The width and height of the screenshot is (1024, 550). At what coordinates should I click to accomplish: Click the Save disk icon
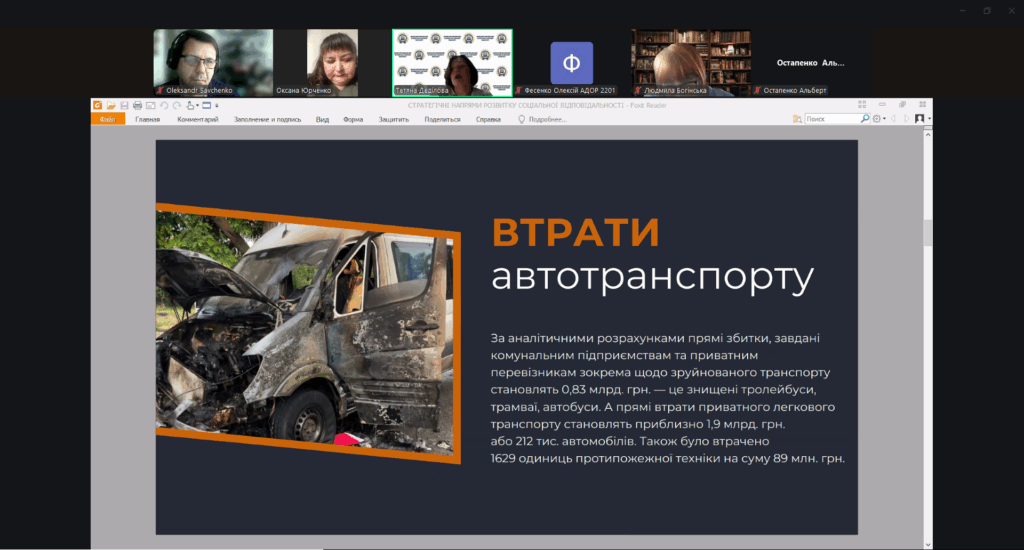coord(123,105)
